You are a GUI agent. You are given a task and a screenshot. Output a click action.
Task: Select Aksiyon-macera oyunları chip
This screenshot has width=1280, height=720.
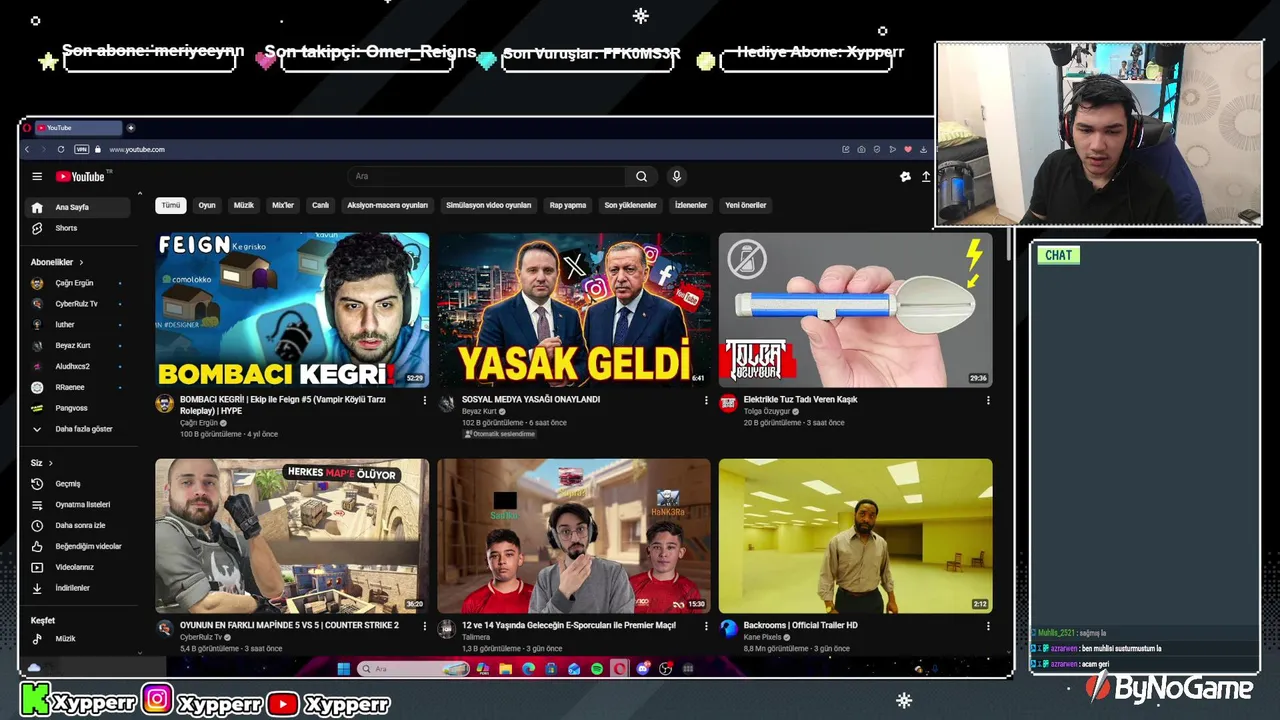coord(387,205)
